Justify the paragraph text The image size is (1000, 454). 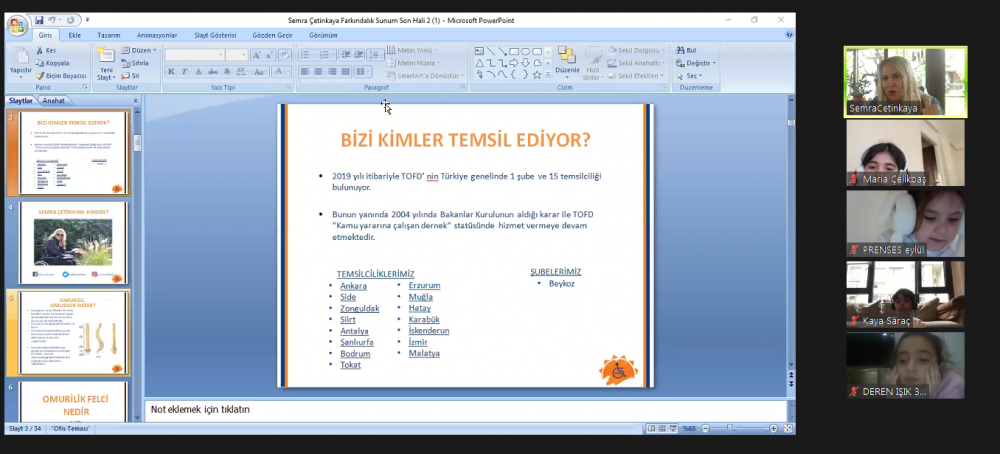[x=345, y=71]
